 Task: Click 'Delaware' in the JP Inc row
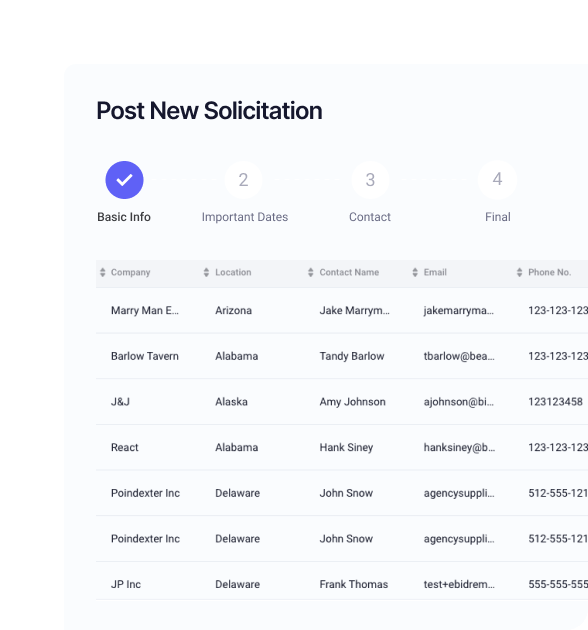coord(238,584)
